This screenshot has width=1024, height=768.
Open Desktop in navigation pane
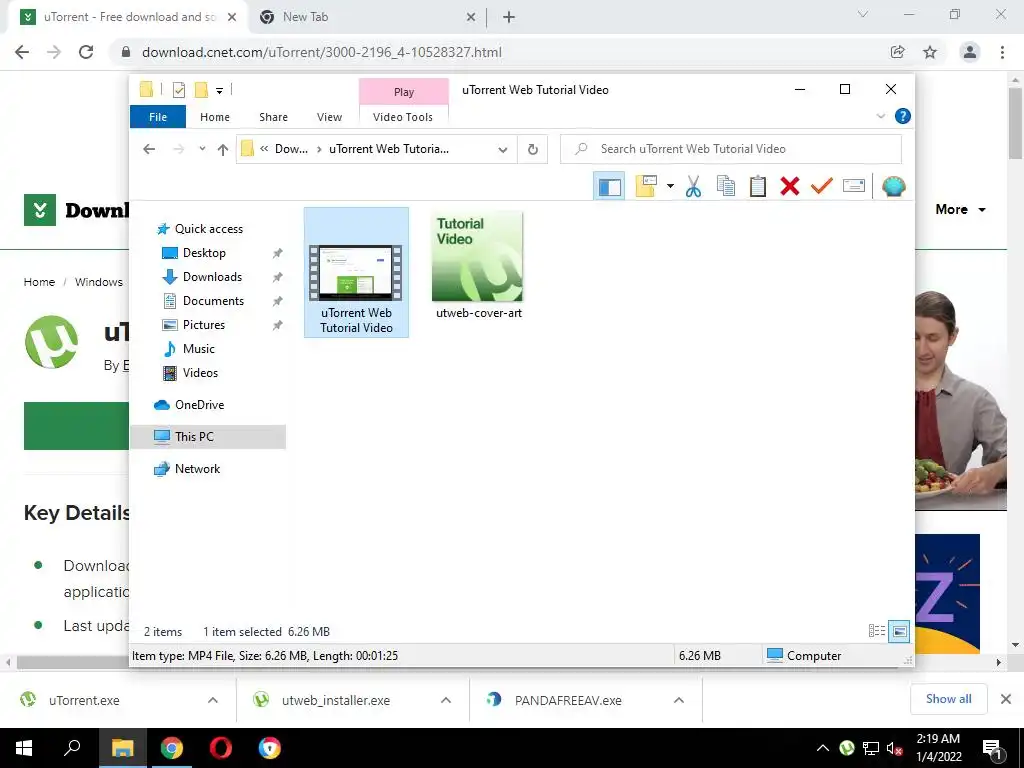[x=204, y=253]
